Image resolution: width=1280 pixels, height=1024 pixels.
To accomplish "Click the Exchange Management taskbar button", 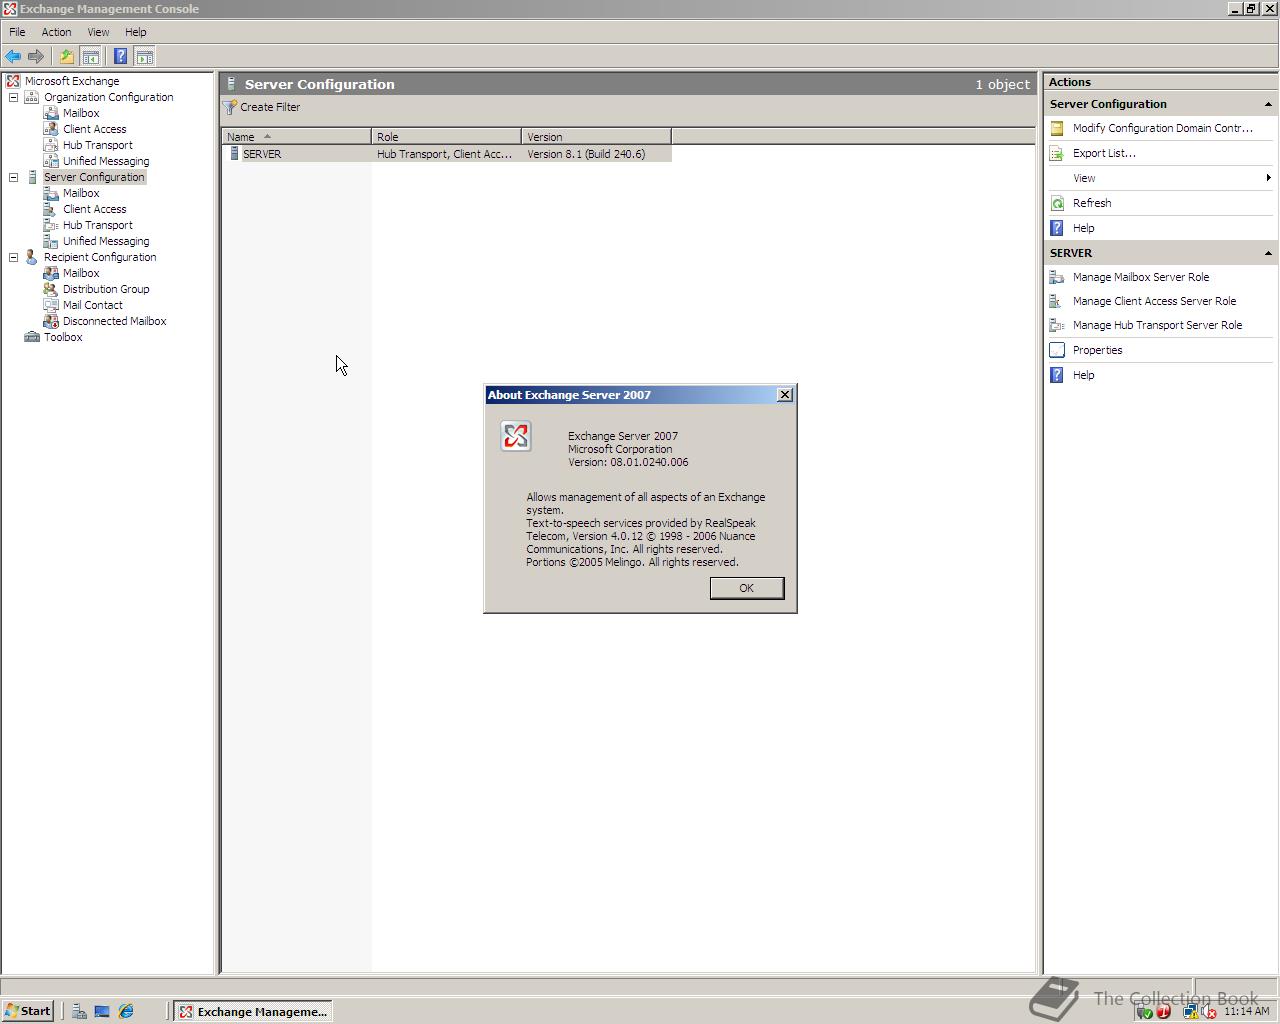I will tap(253, 1011).
